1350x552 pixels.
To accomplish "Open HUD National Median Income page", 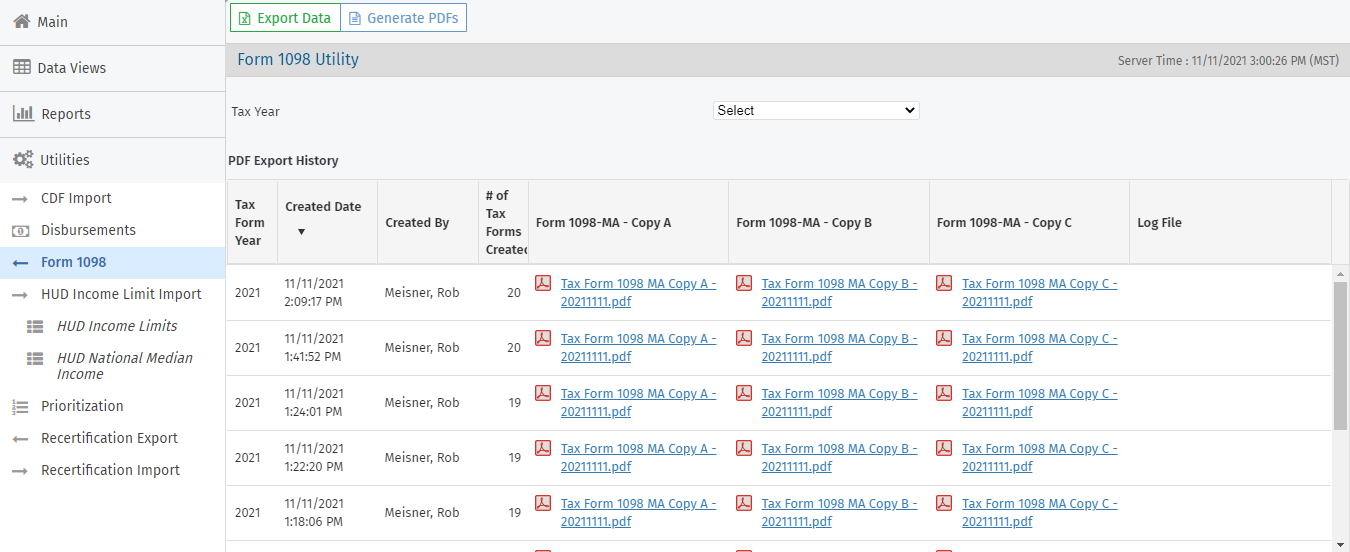I will 124,366.
